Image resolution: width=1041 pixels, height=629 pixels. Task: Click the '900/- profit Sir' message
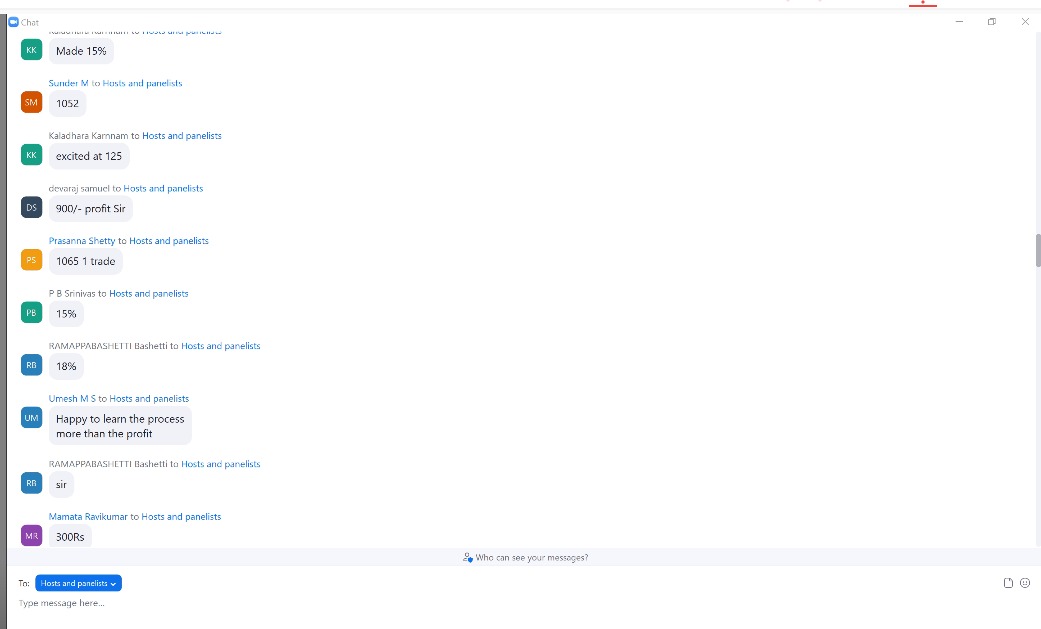[x=91, y=208]
